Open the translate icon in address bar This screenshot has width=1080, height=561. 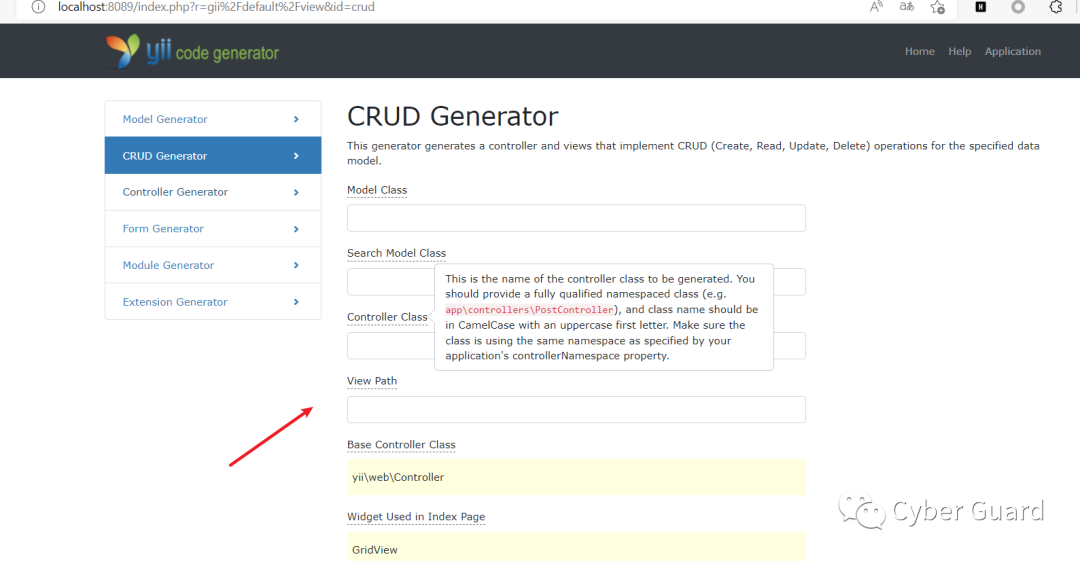click(906, 7)
